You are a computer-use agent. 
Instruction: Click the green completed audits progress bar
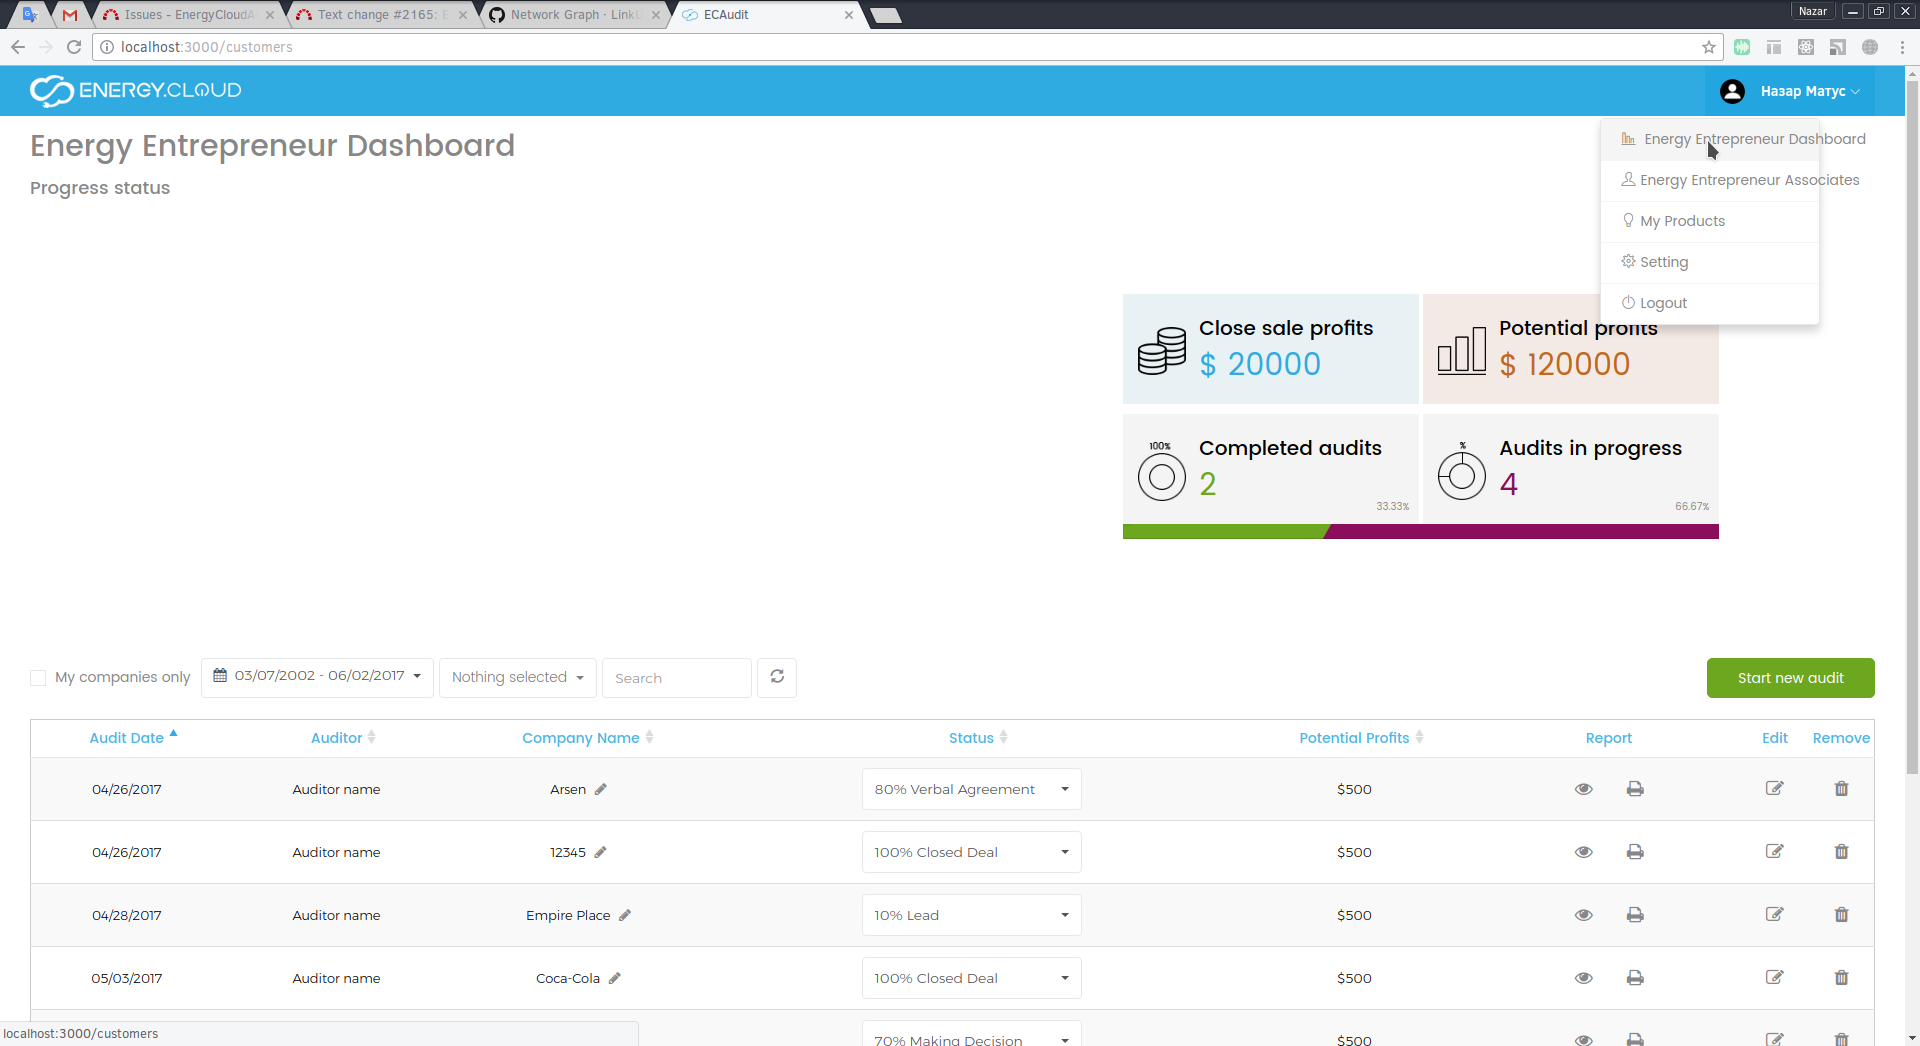pyautogui.click(x=1224, y=532)
